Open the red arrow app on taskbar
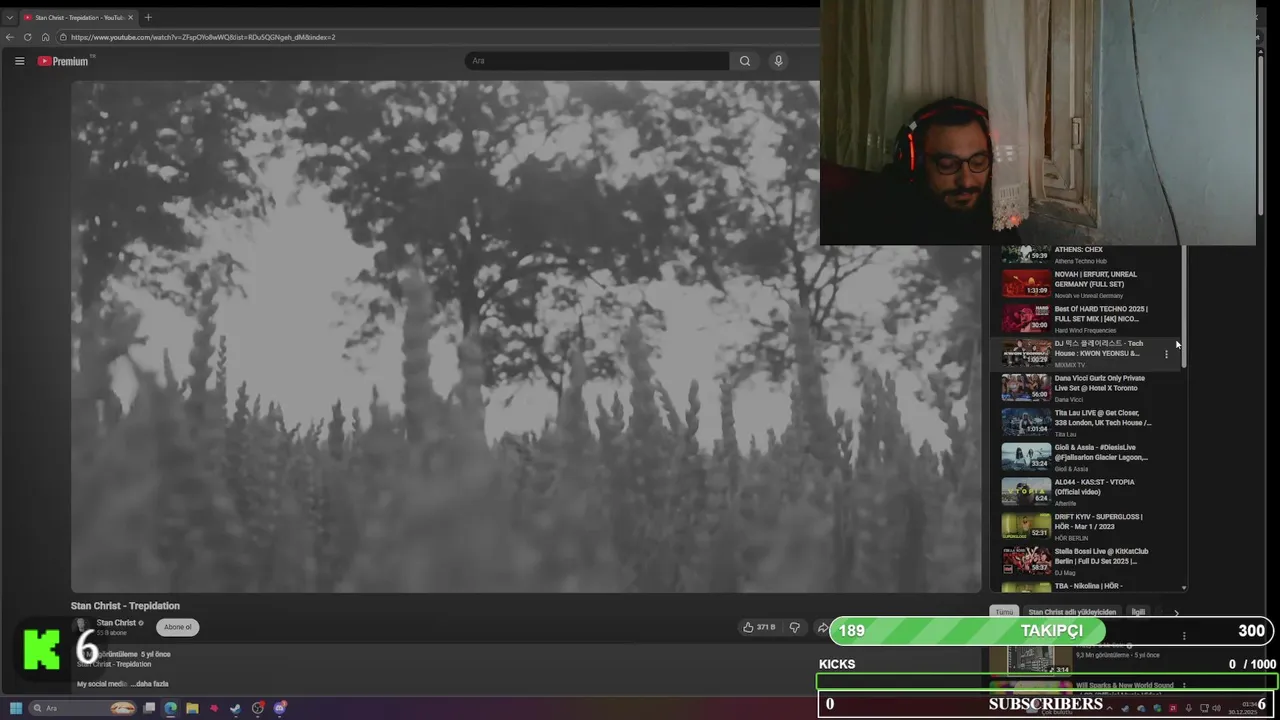Image resolution: width=1280 pixels, height=720 pixels. coord(214,708)
